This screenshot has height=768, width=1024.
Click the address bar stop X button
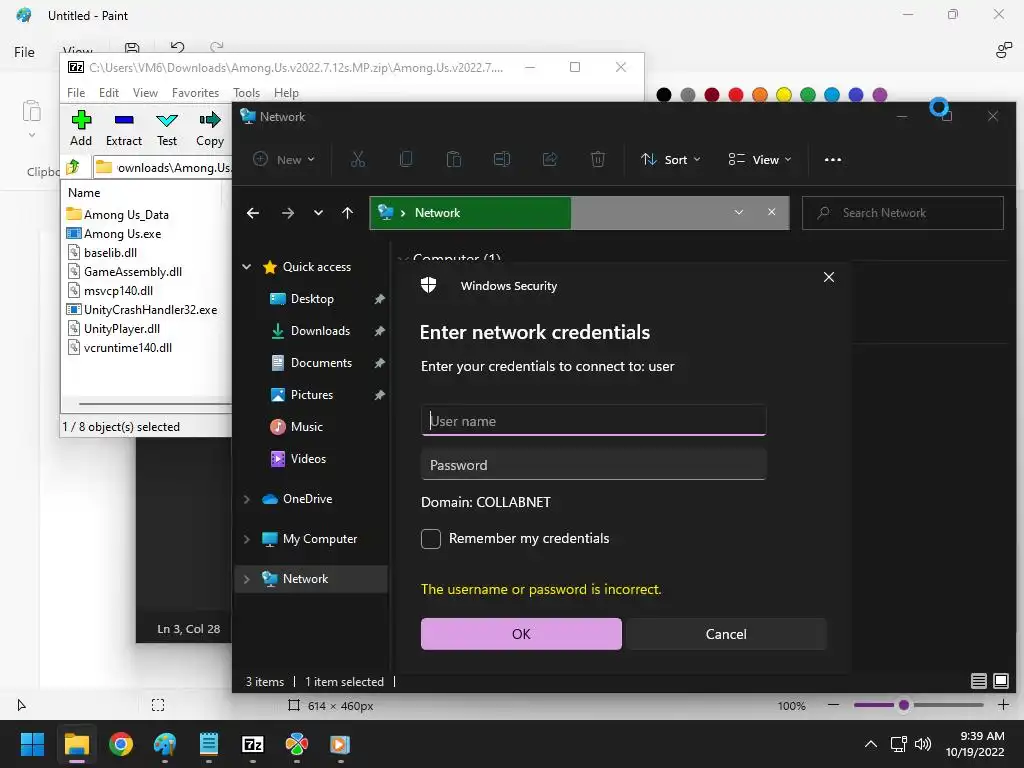coord(771,212)
